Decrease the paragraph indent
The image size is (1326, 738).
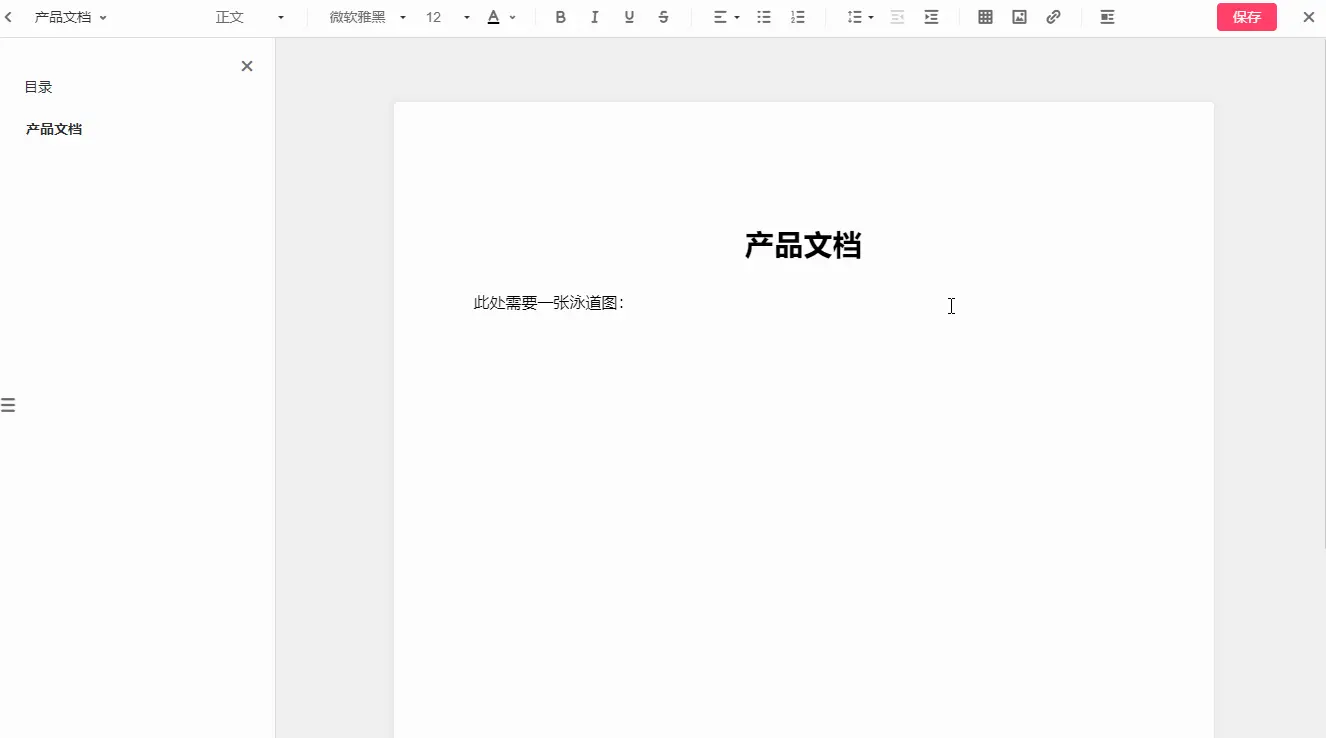pos(897,17)
